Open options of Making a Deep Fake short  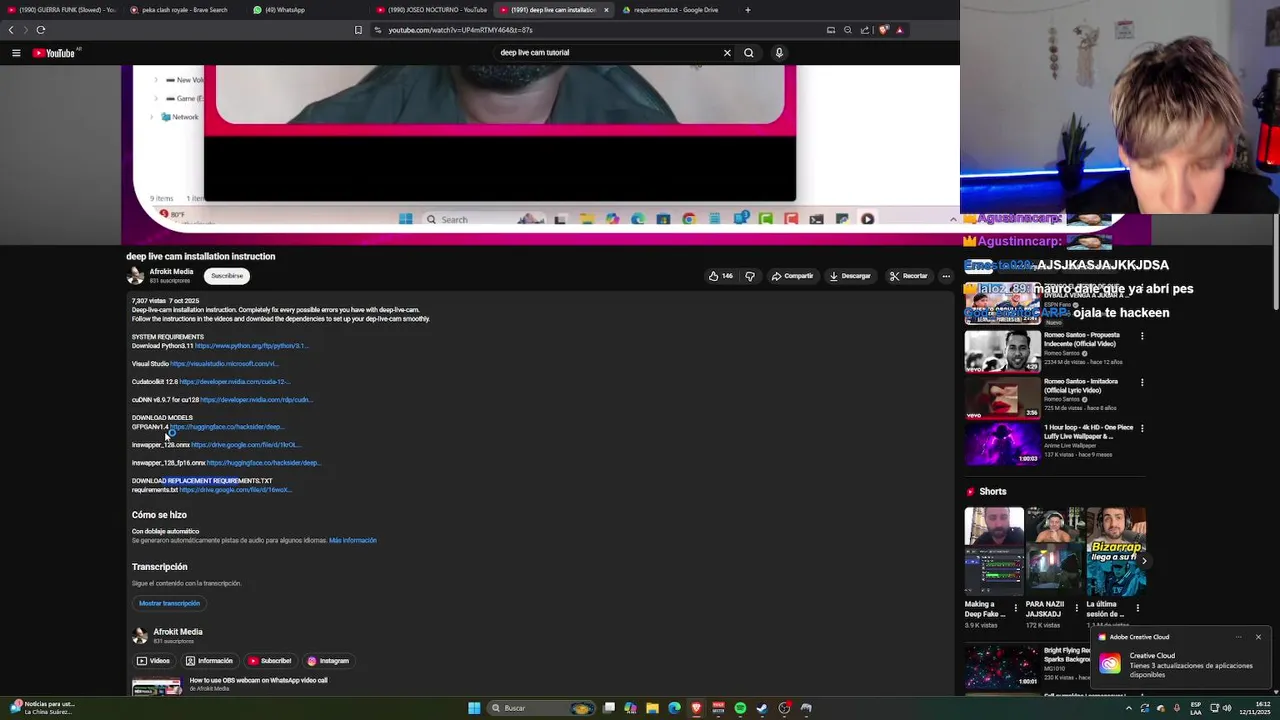click(x=1016, y=607)
